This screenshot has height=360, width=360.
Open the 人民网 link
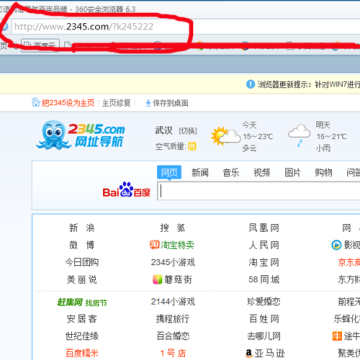click(x=264, y=245)
